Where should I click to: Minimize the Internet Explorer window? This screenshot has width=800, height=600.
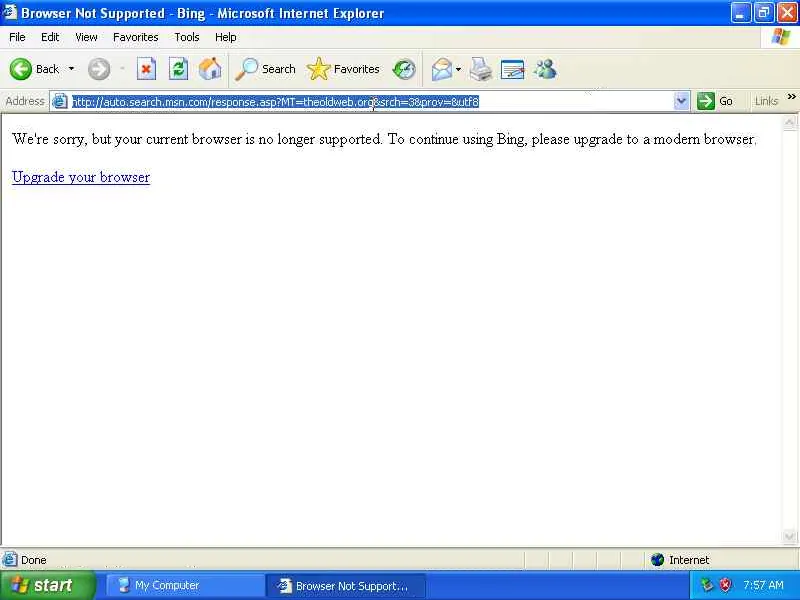(740, 12)
